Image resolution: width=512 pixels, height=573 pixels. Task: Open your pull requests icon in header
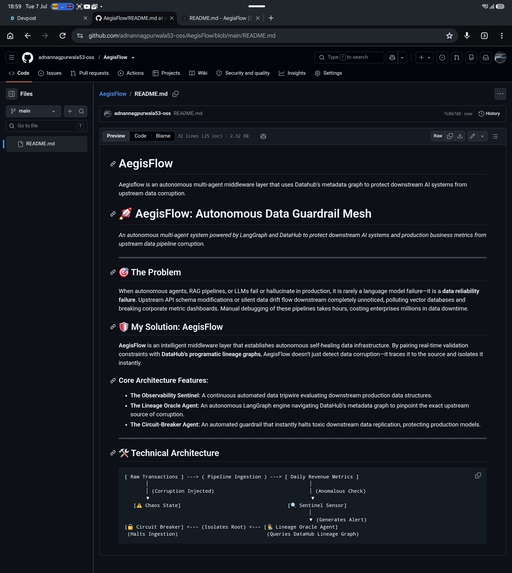tap(456, 57)
